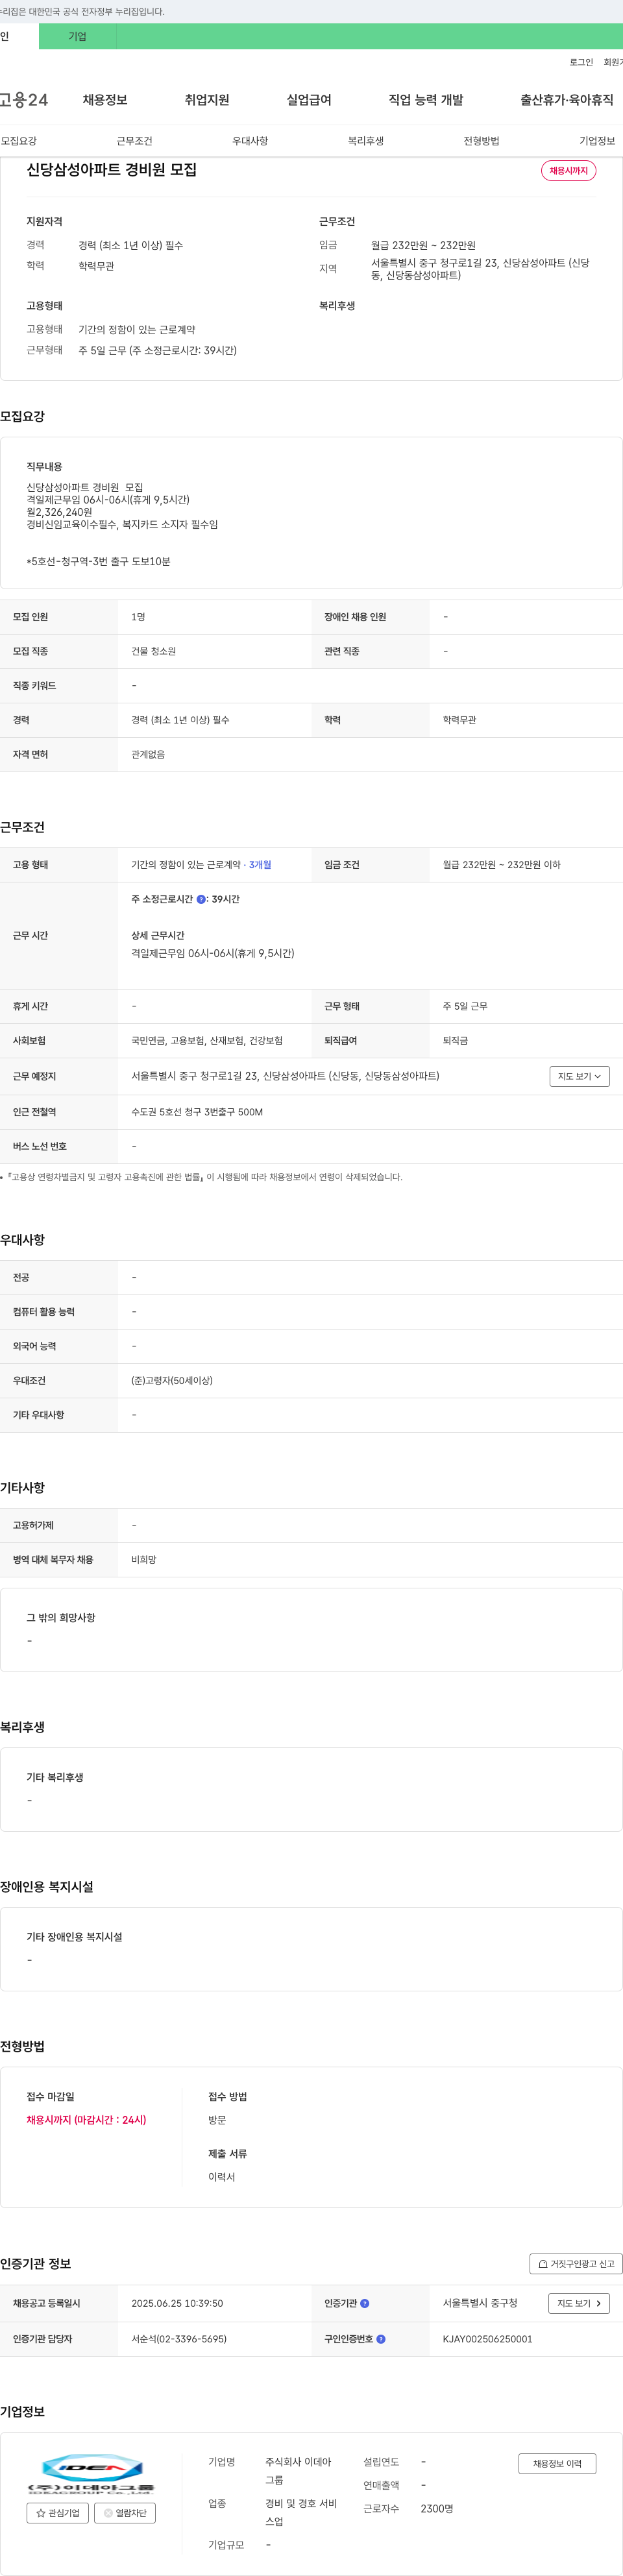
Task: Click the siren icon on 거짓구인광고 신고
Action: (543, 2263)
